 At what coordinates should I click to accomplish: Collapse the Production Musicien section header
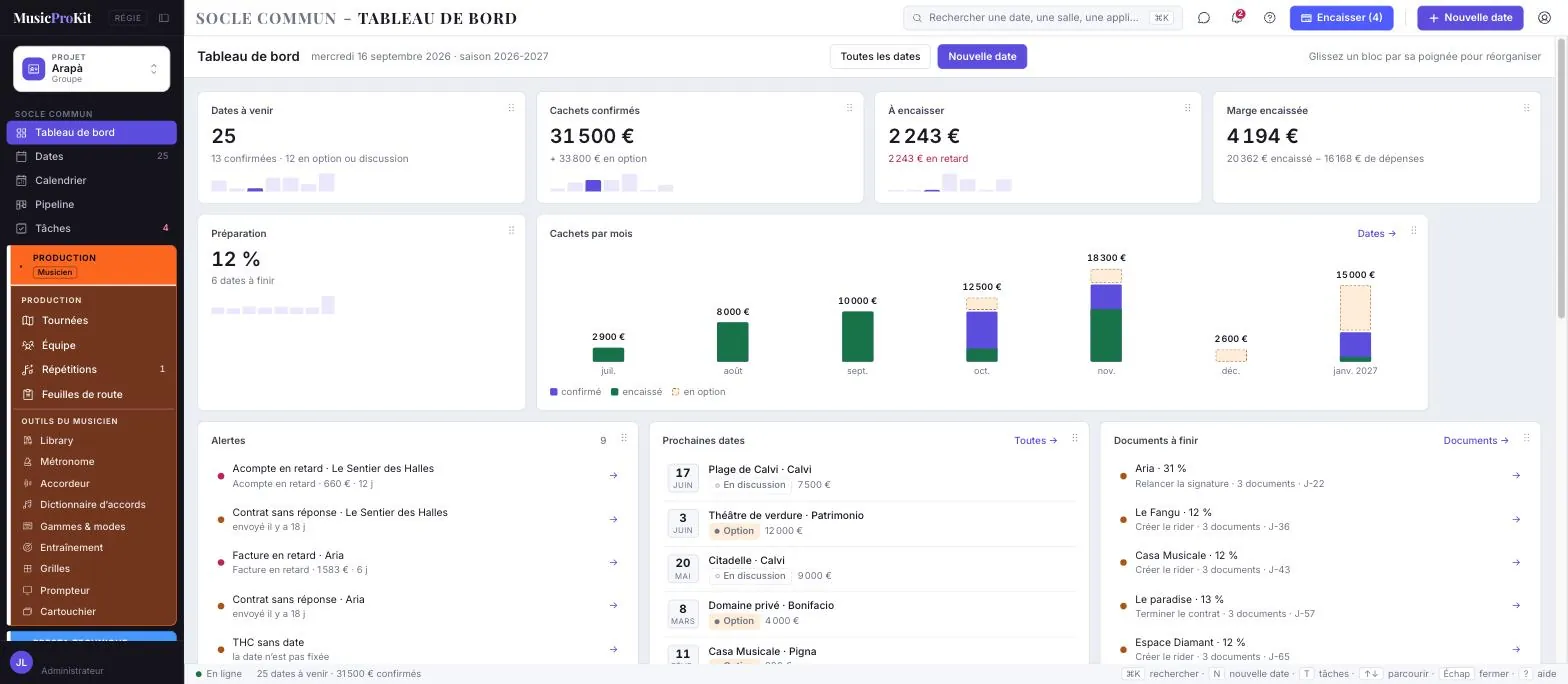[x=93, y=265]
